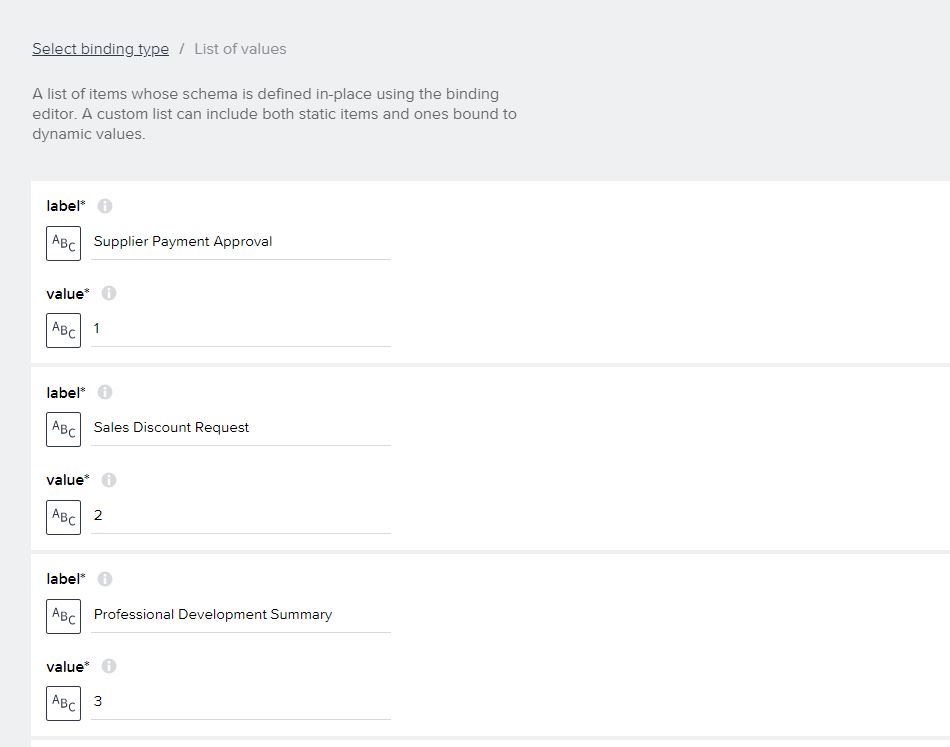Click info icon beside third value field
950x747 pixels.
109,666
